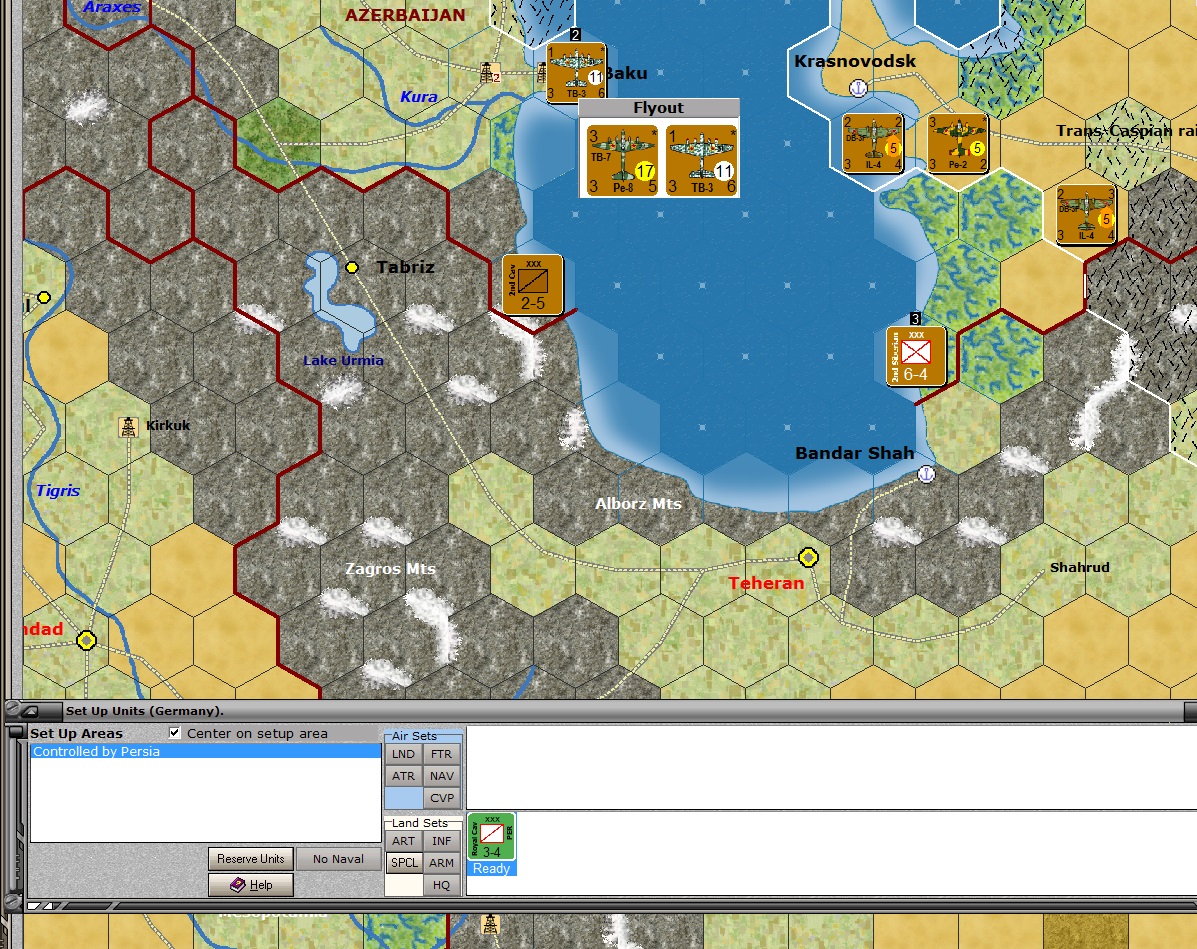The height and width of the screenshot is (949, 1197).
Task: Select Controlled by Persia setup area
Action: (205, 751)
